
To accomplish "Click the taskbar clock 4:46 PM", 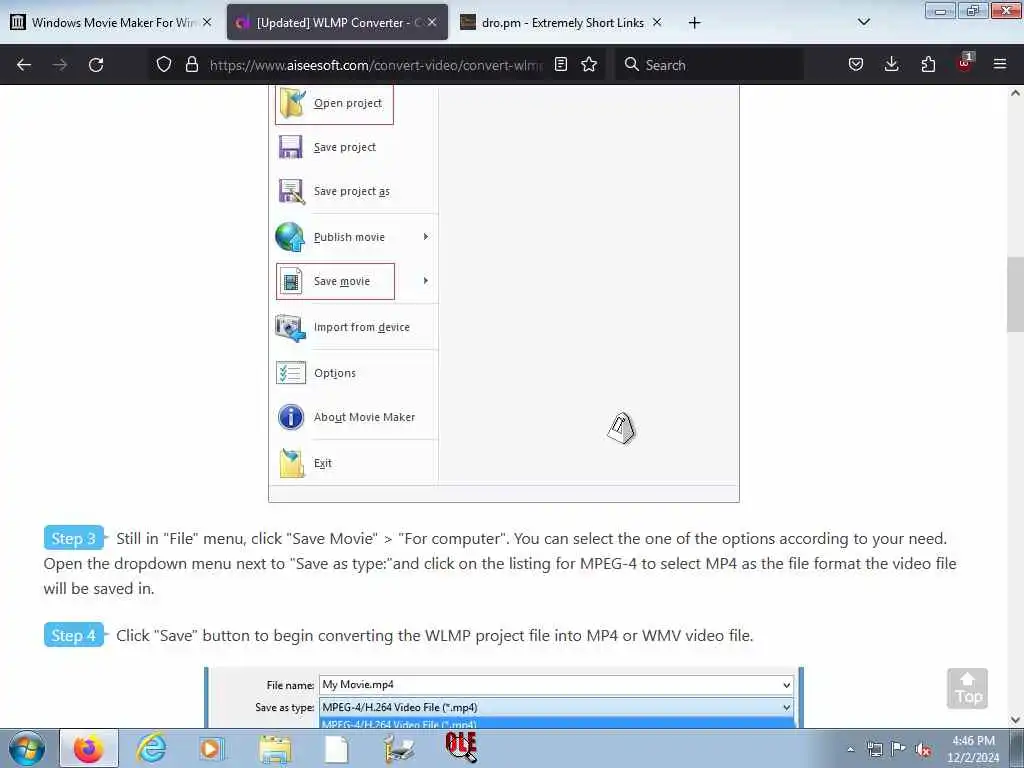I will (x=973, y=749).
